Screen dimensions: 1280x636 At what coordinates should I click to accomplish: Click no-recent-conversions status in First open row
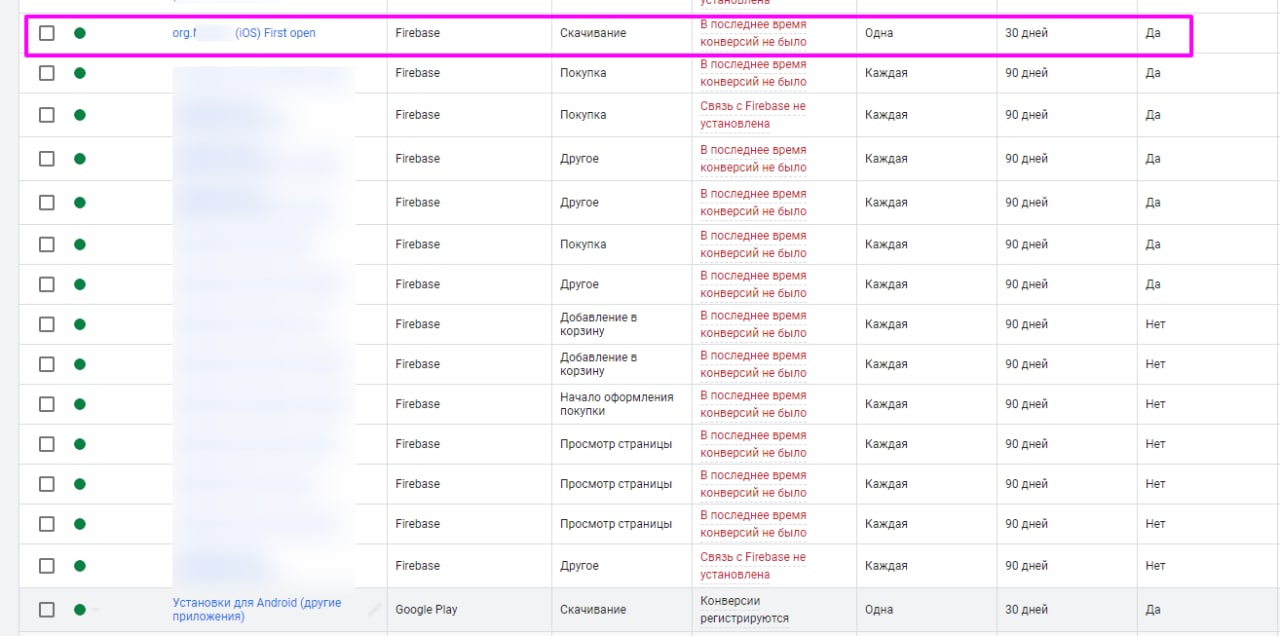pos(752,33)
